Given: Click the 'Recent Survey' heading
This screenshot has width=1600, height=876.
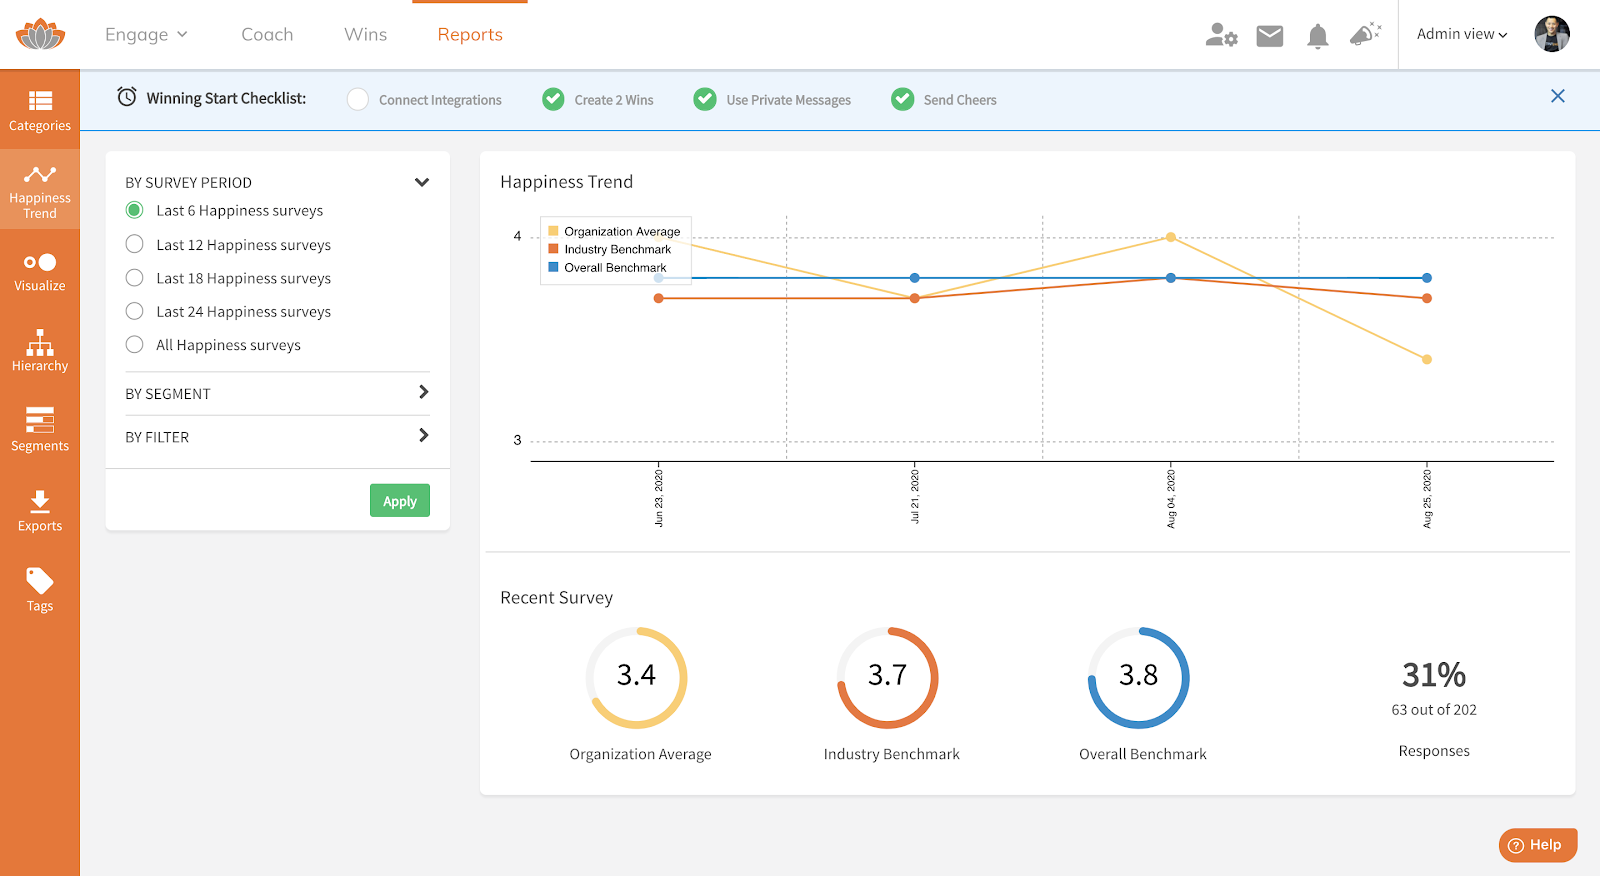Looking at the screenshot, I should pos(557,598).
